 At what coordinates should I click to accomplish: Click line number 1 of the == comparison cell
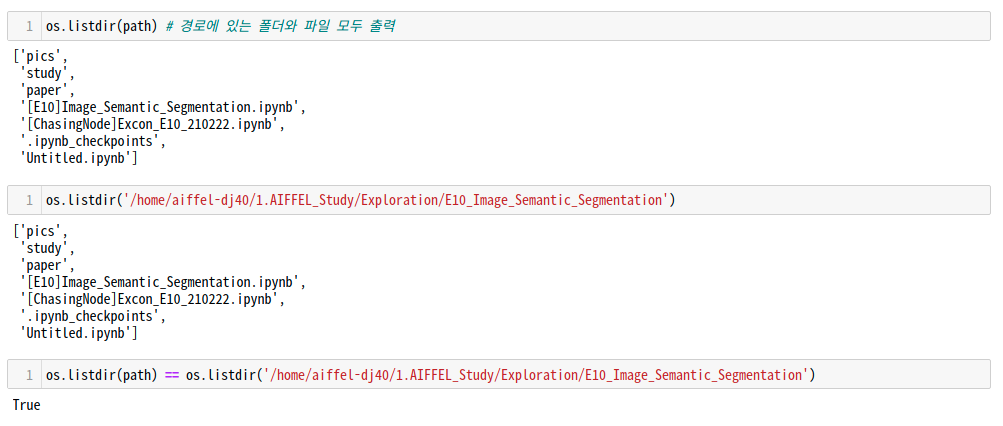tap(29, 374)
